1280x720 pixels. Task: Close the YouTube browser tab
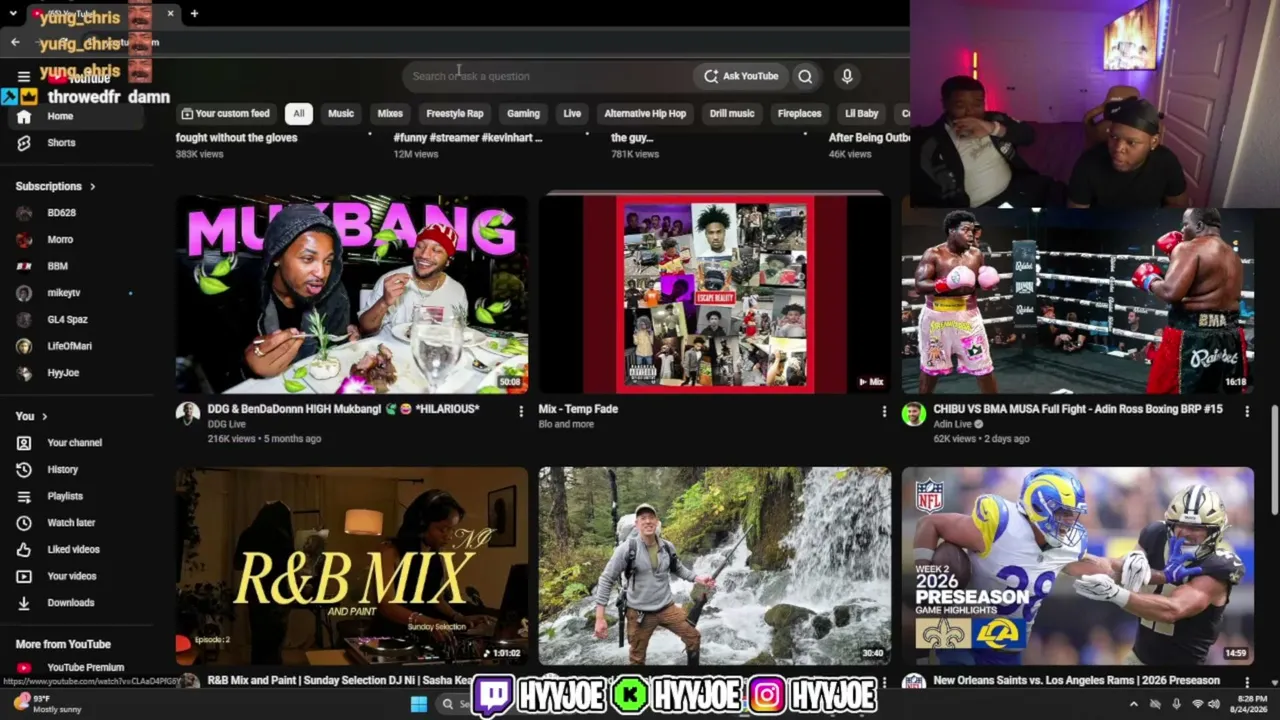click(170, 14)
